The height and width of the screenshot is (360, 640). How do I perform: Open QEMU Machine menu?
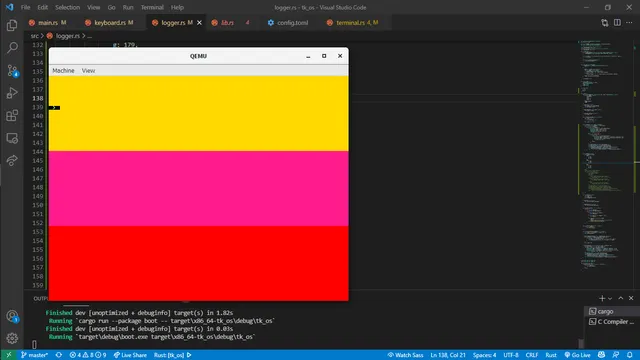63,71
